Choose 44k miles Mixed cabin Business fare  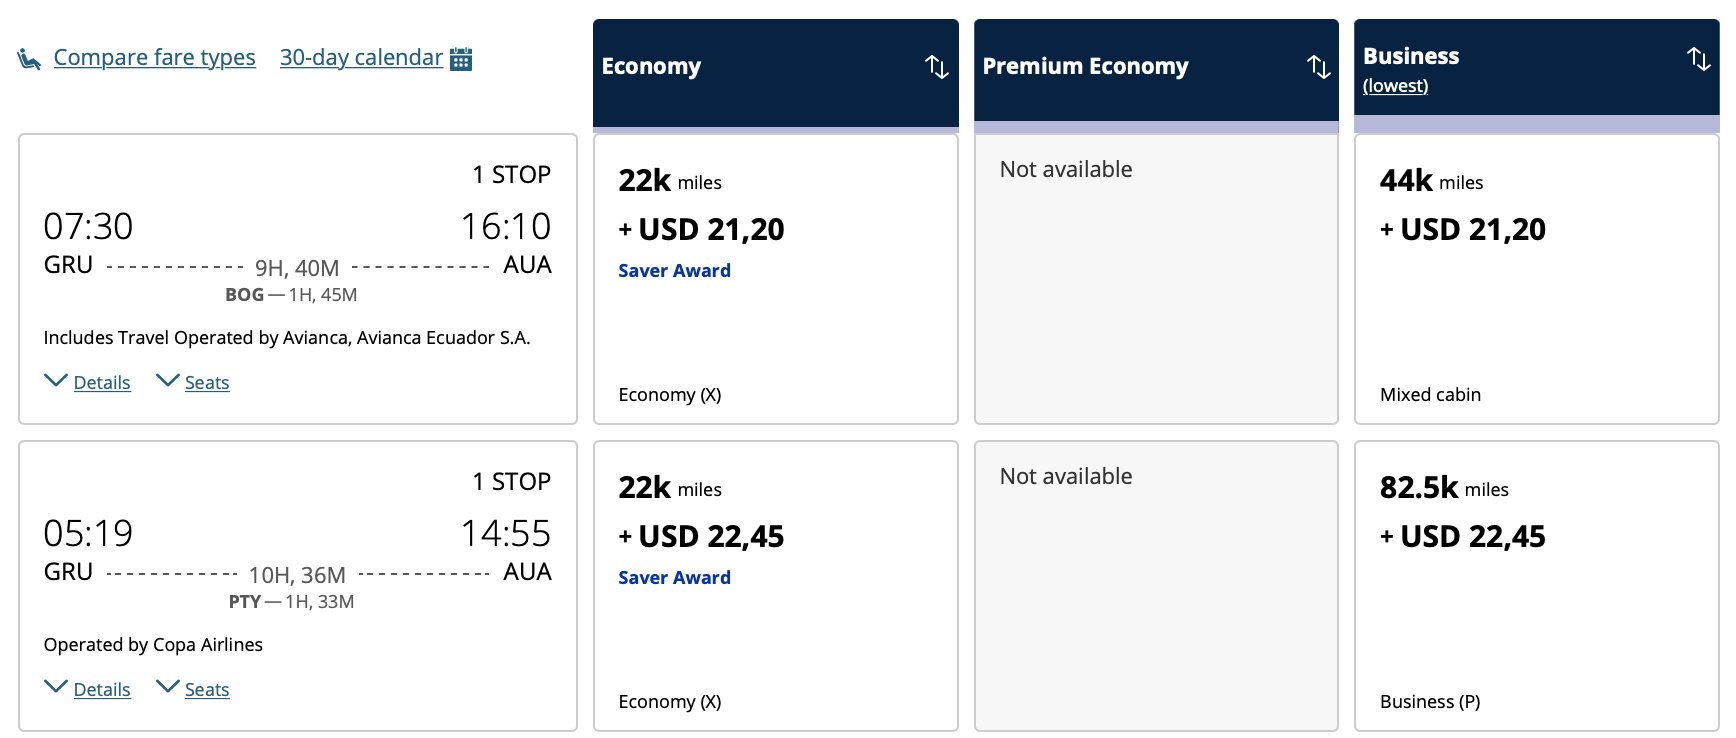click(x=1537, y=279)
